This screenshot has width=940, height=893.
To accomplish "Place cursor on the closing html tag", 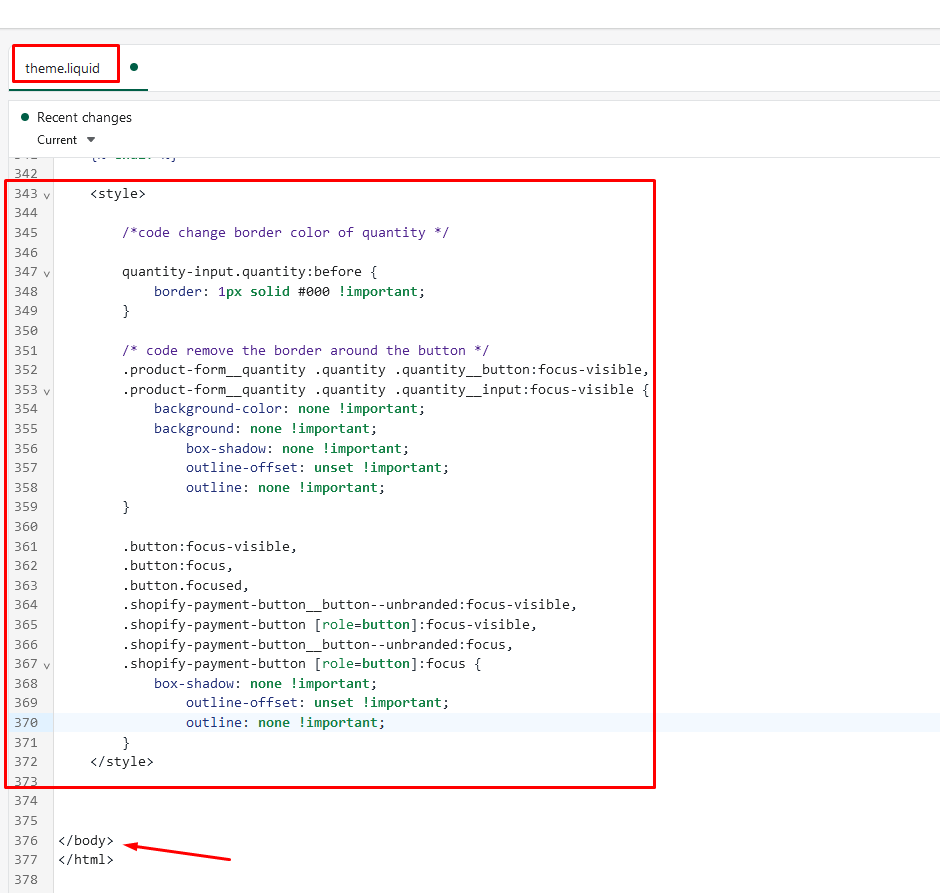I will click(x=86, y=859).
